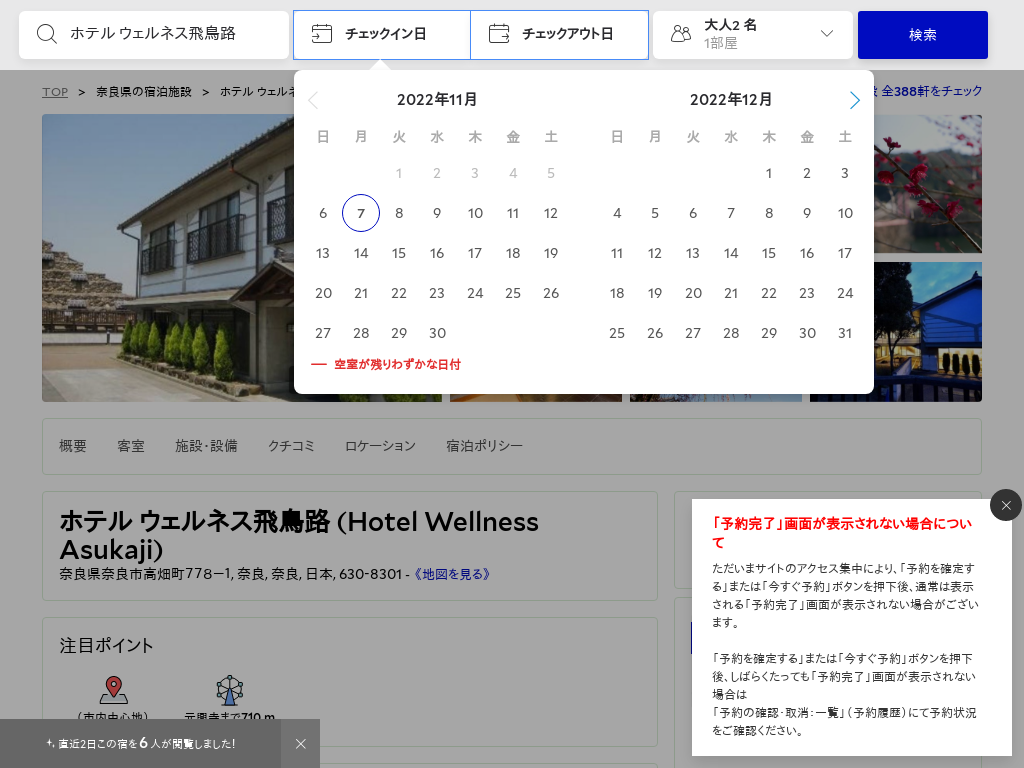Image resolution: width=1024 pixels, height=768 pixels.
Task: Open the ロケーション tab
Action: (x=380, y=446)
